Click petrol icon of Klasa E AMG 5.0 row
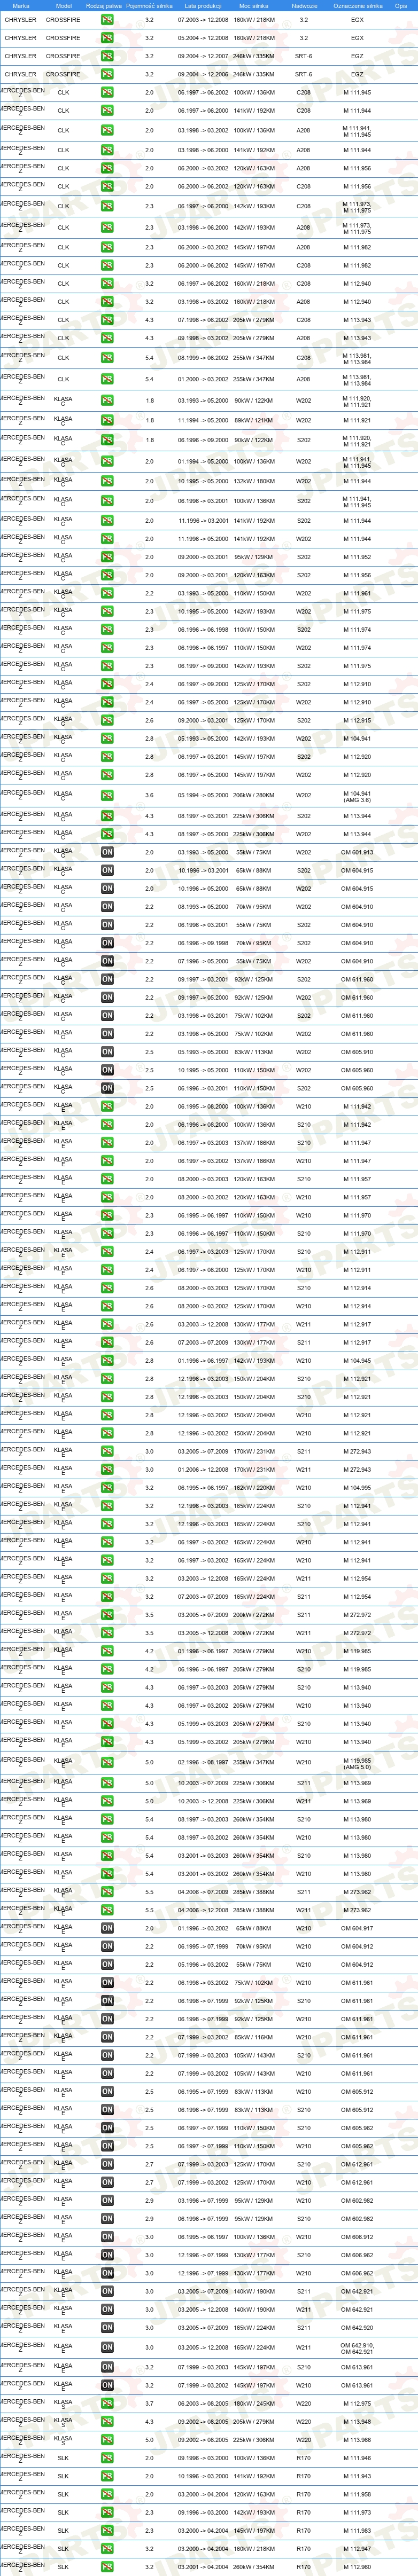Image resolution: width=418 pixels, height=2576 pixels. coord(107,1762)
